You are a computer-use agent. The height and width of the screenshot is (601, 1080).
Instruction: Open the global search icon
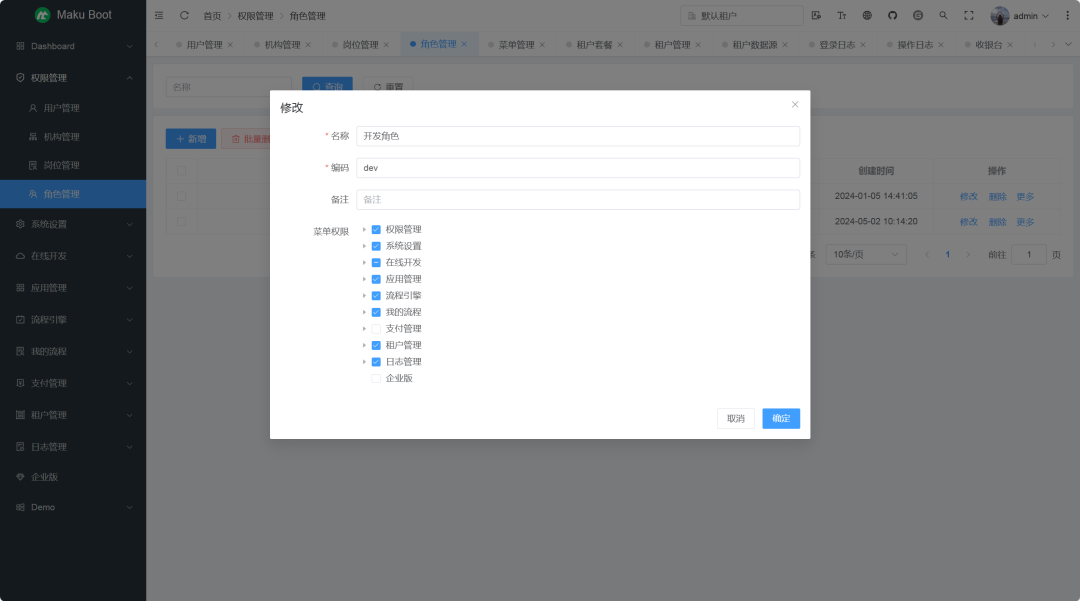pyautogui.click(x=943, y=15)
